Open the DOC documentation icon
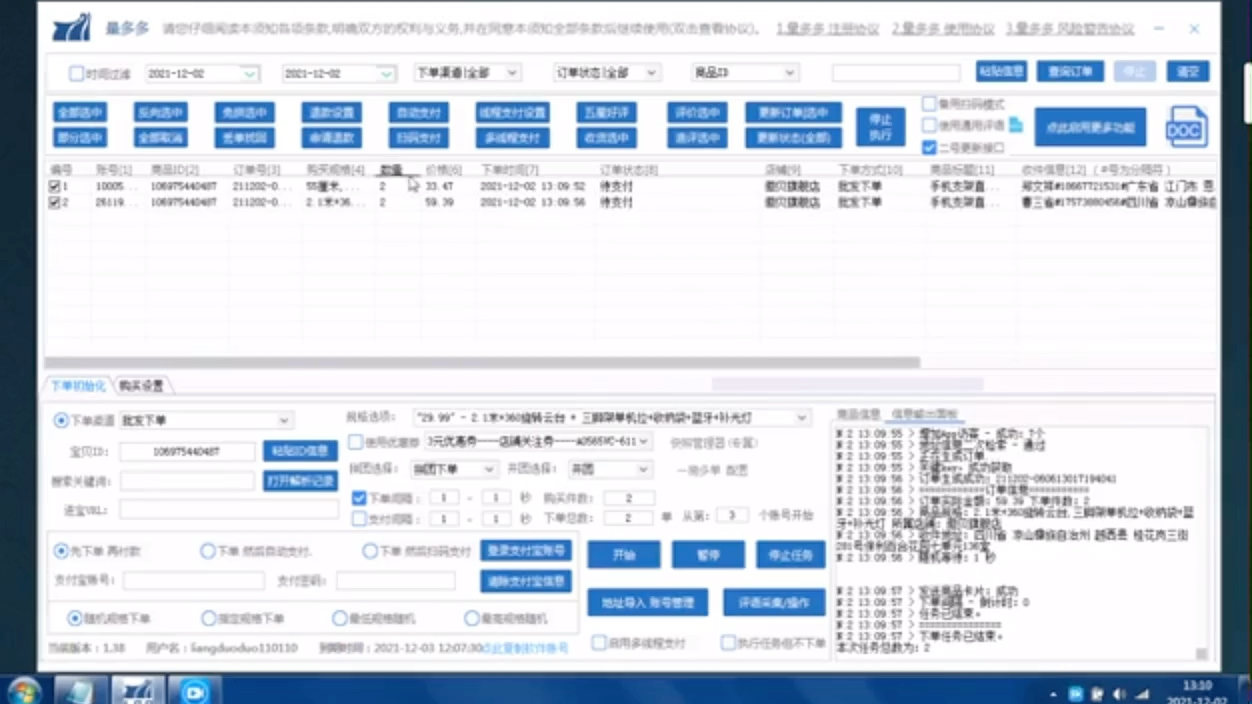The image size is (1252, 704). [x=1186, y=126]
